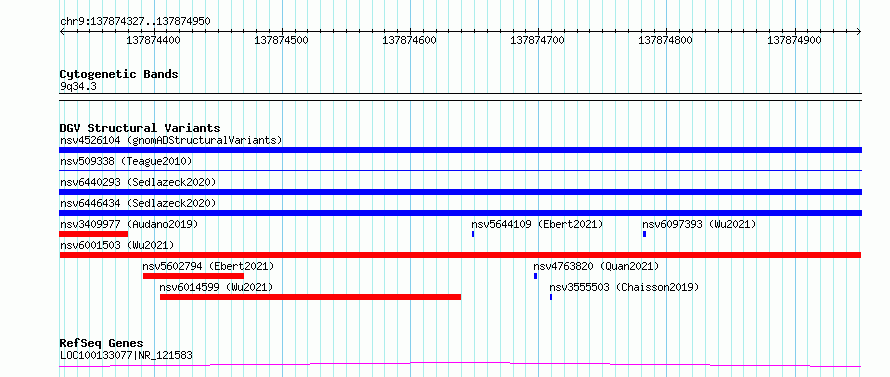Screen dimensions: 890x377
Task: Click the chr9:137874327..137874950 region label
Action: click(x=135, y=22)
